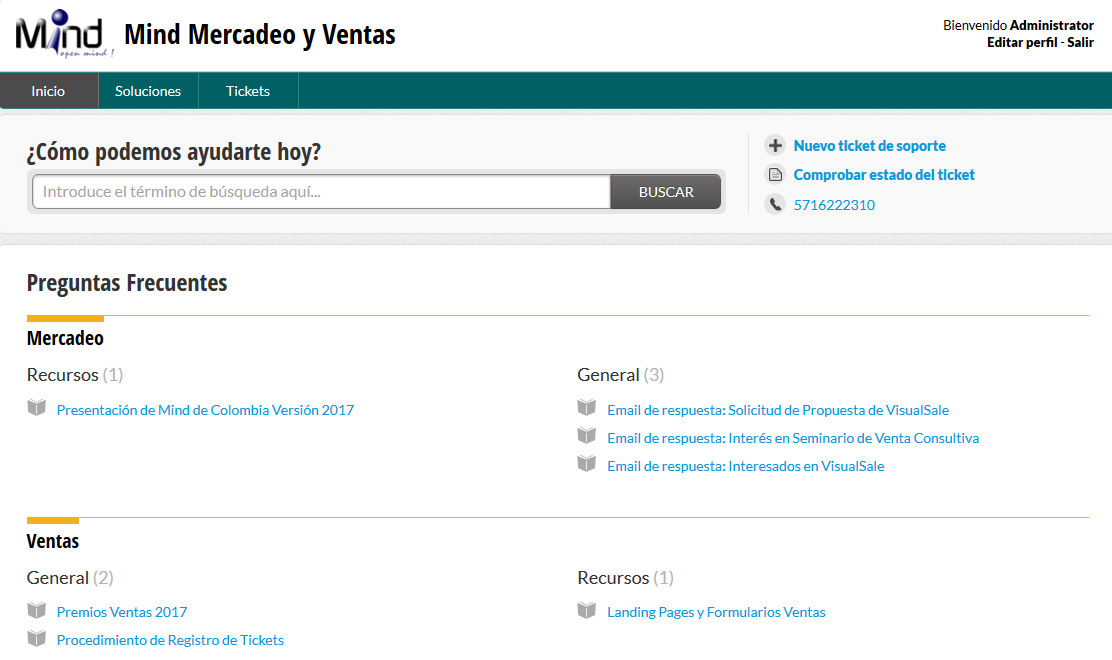This screenshot has height=660, width=1112.
Task: Open Email de respuesta: Solicitud de Propuesta article
Action: click(x=778, y=410)
